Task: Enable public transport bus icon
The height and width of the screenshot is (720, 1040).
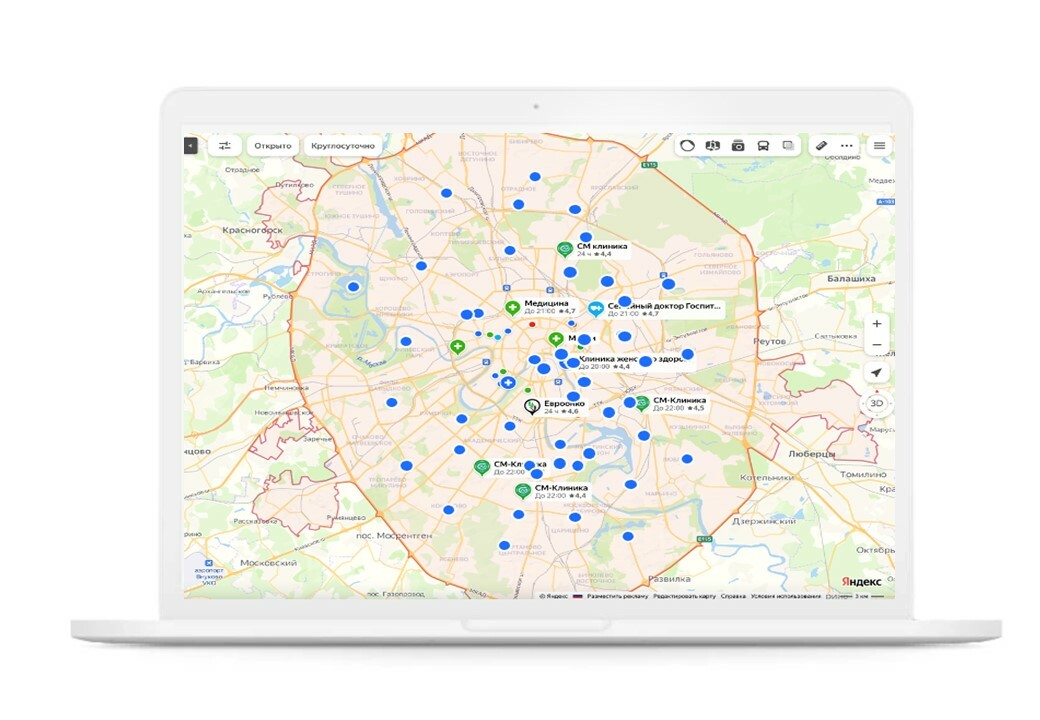Action: coord(763,146)
